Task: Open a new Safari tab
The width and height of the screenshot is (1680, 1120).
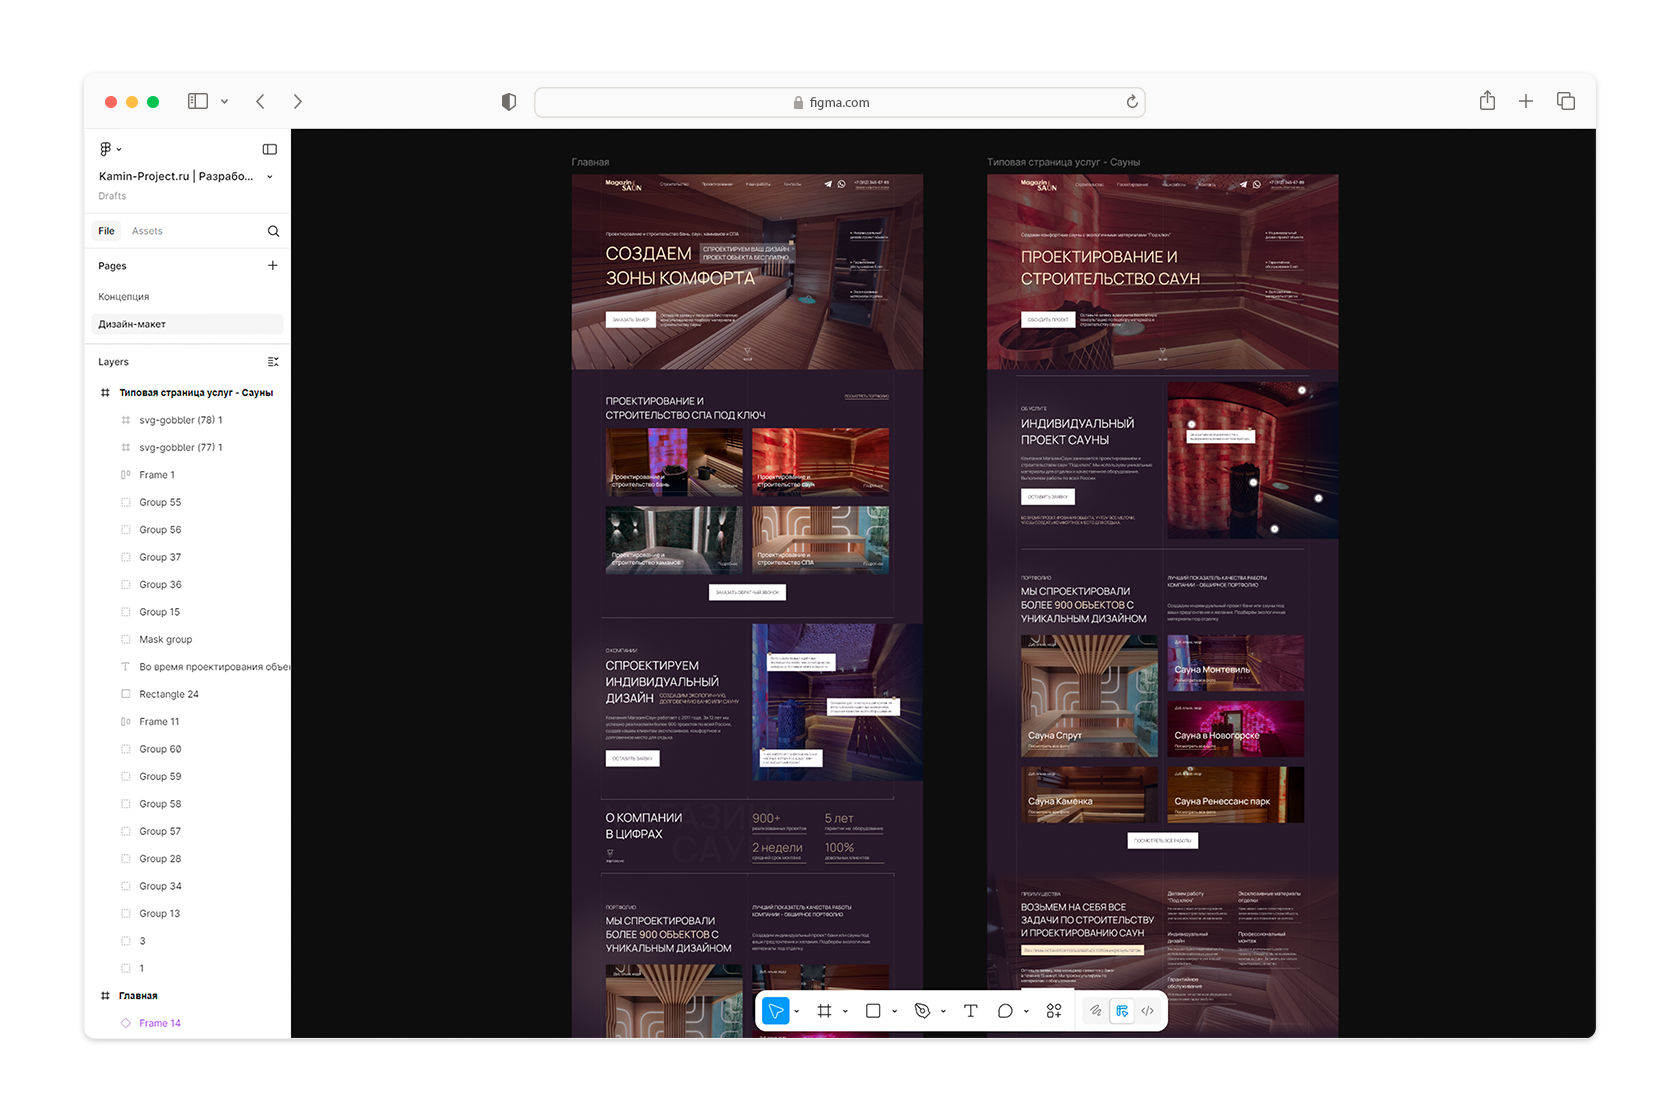Action: pos(1526,101)
